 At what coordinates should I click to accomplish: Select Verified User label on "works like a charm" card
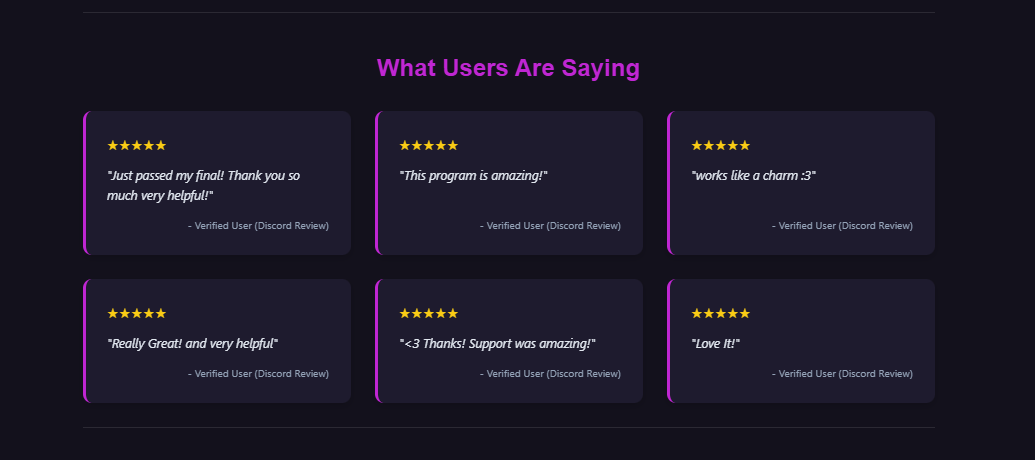pos(842,226)
